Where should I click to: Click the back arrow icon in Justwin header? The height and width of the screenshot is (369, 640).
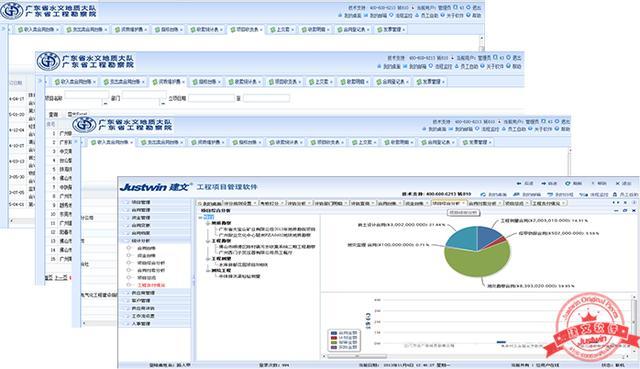click(x=520, y=184)
